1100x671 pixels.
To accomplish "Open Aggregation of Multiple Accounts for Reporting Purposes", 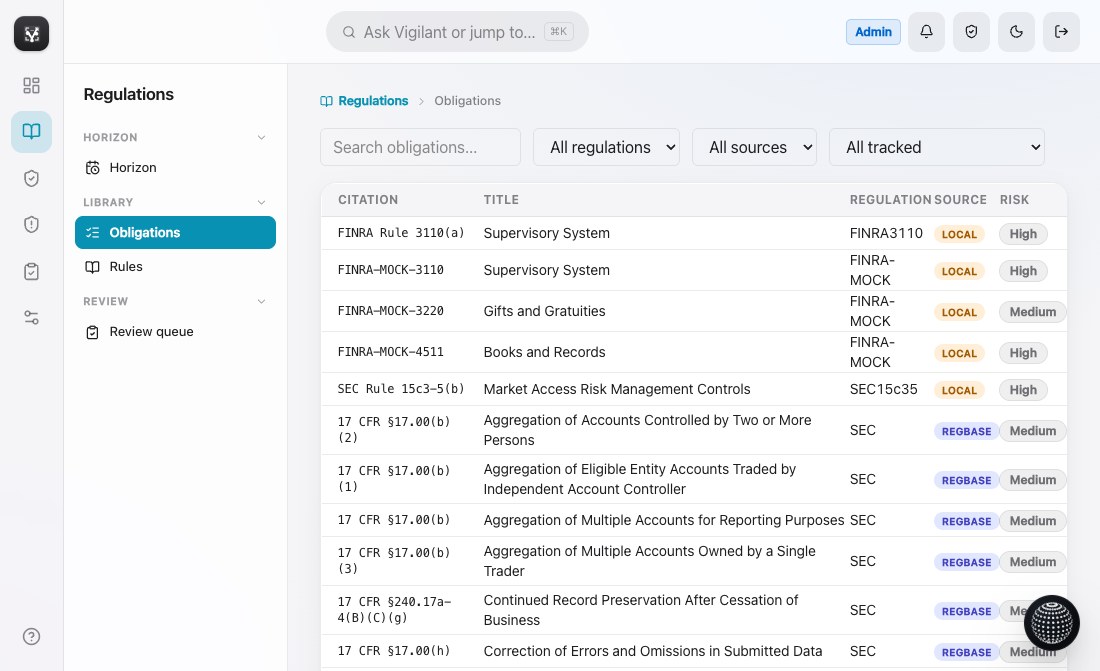I will point(664,520).
